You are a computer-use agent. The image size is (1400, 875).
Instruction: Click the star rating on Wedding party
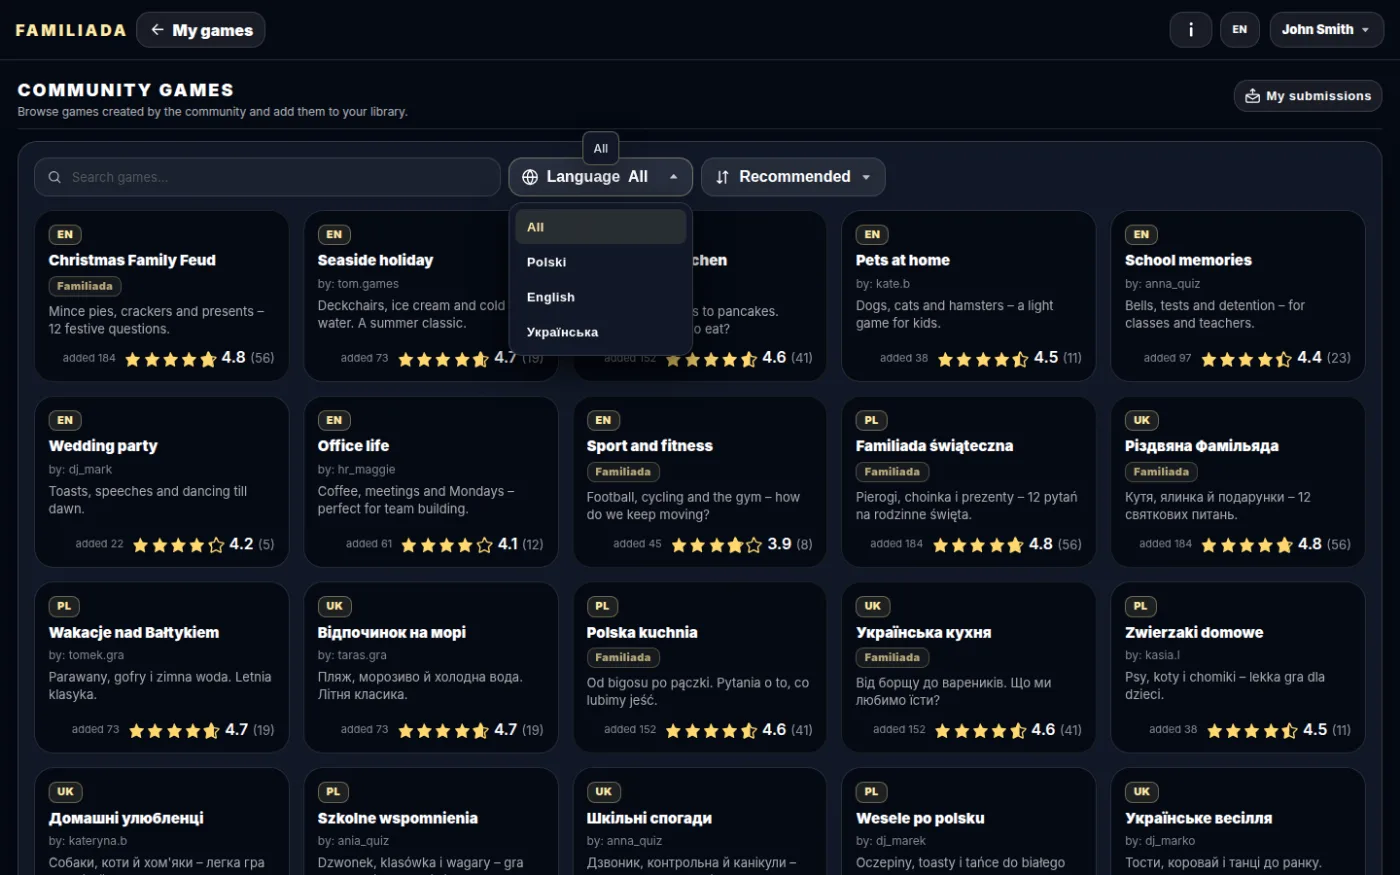point(178,545)
